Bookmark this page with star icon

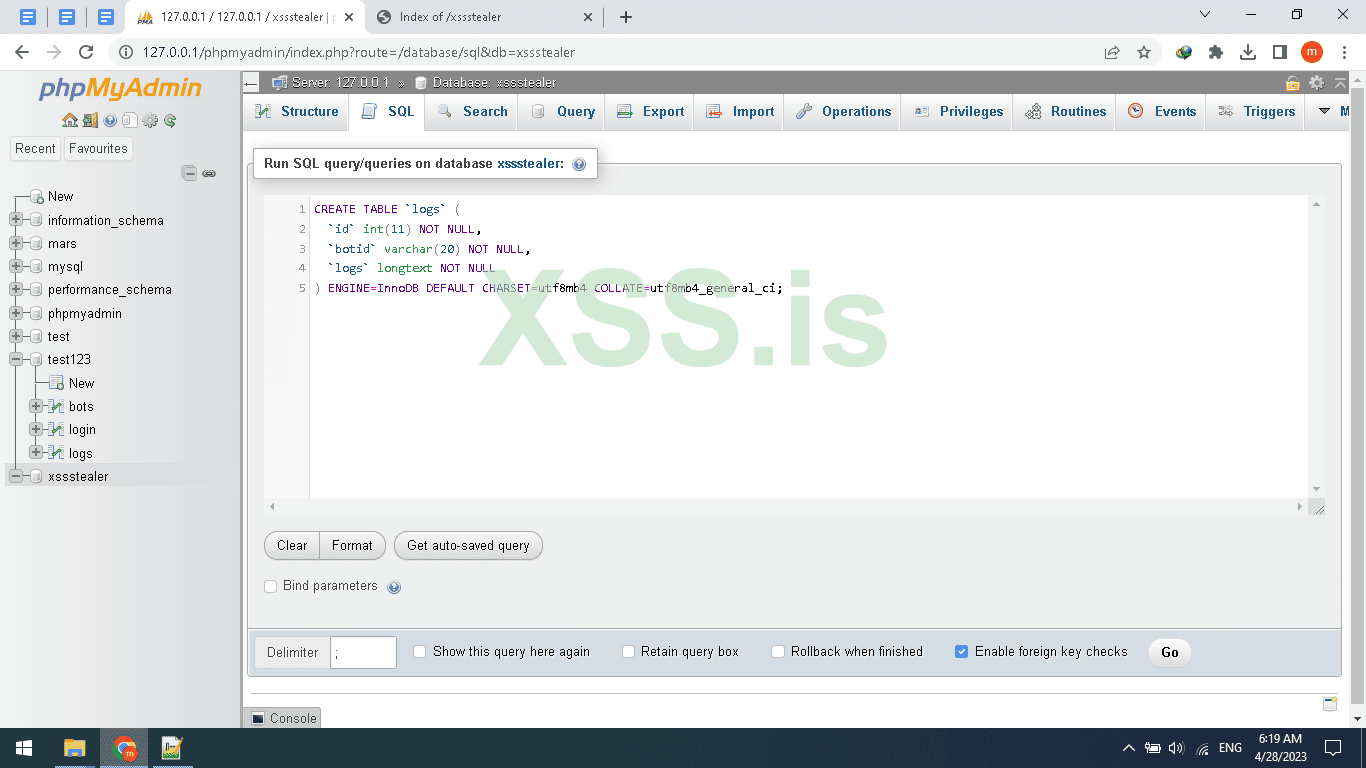click(x=1144, y=52)
